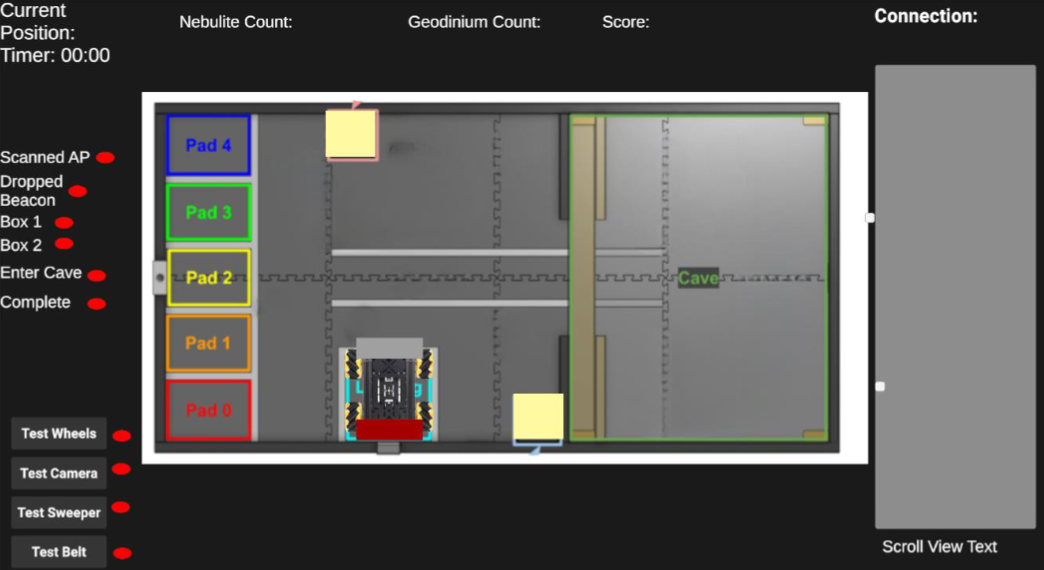1044x570 pixels.
Task: Click the Cave label on the map
Action: coord(698,278)
